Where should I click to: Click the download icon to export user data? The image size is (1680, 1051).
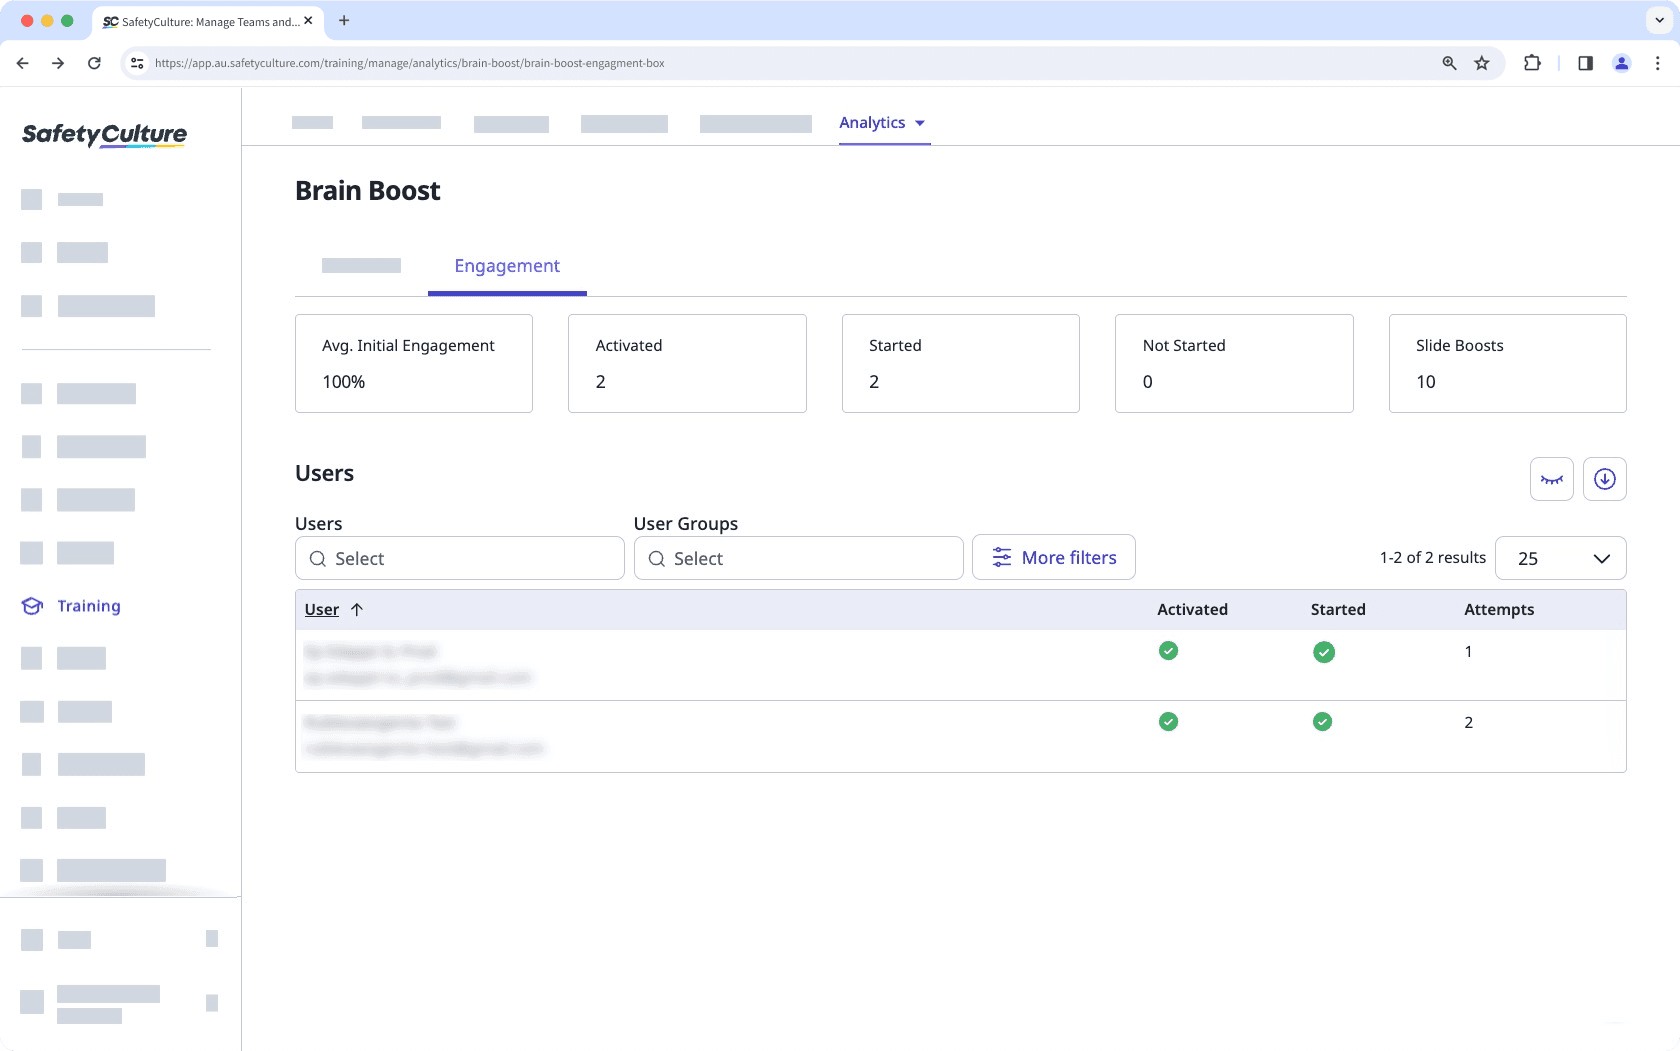tap(1604, 479)
